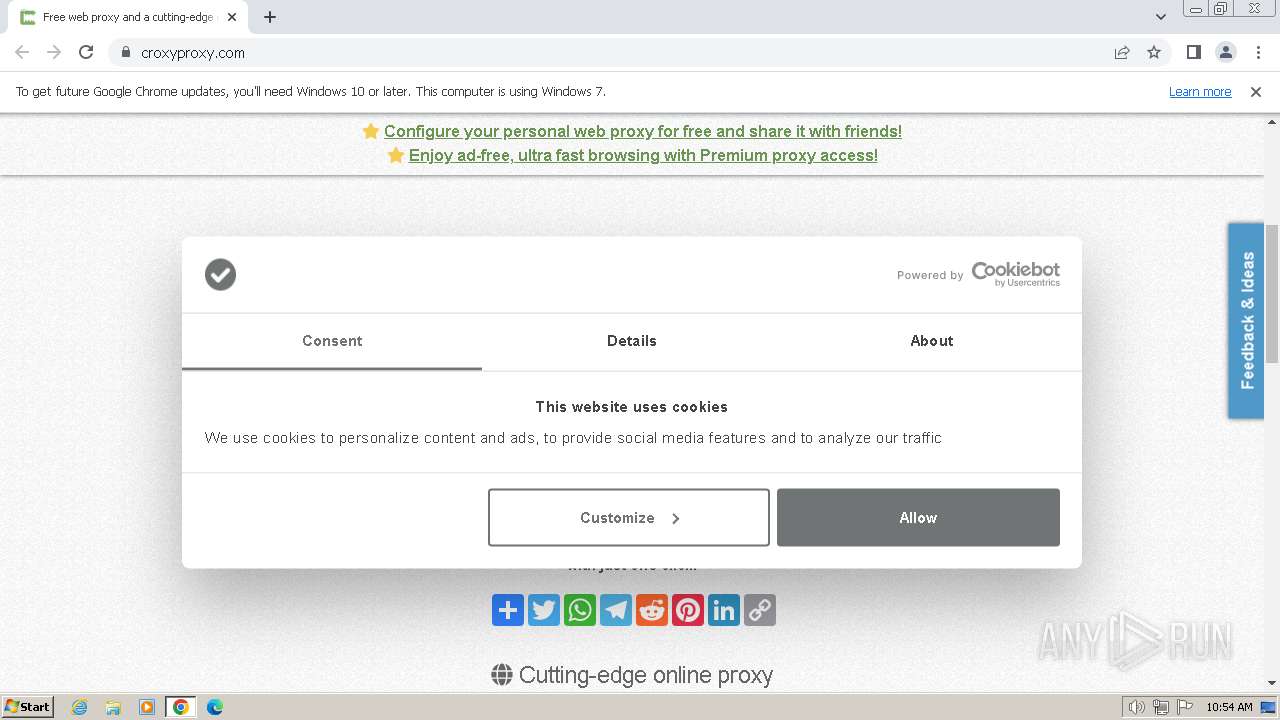Open the Chrome profile icon
Image resolution: width=1280 pixels, height=720 pixels.
[1226, 52]
